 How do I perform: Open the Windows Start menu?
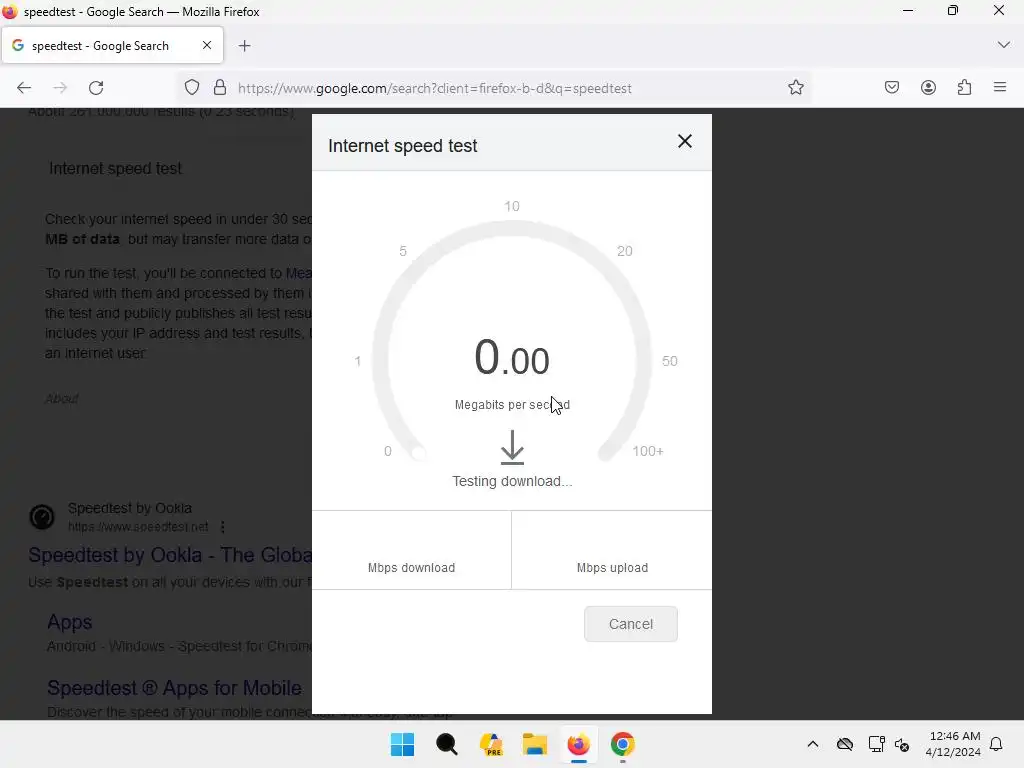point(402,744)
